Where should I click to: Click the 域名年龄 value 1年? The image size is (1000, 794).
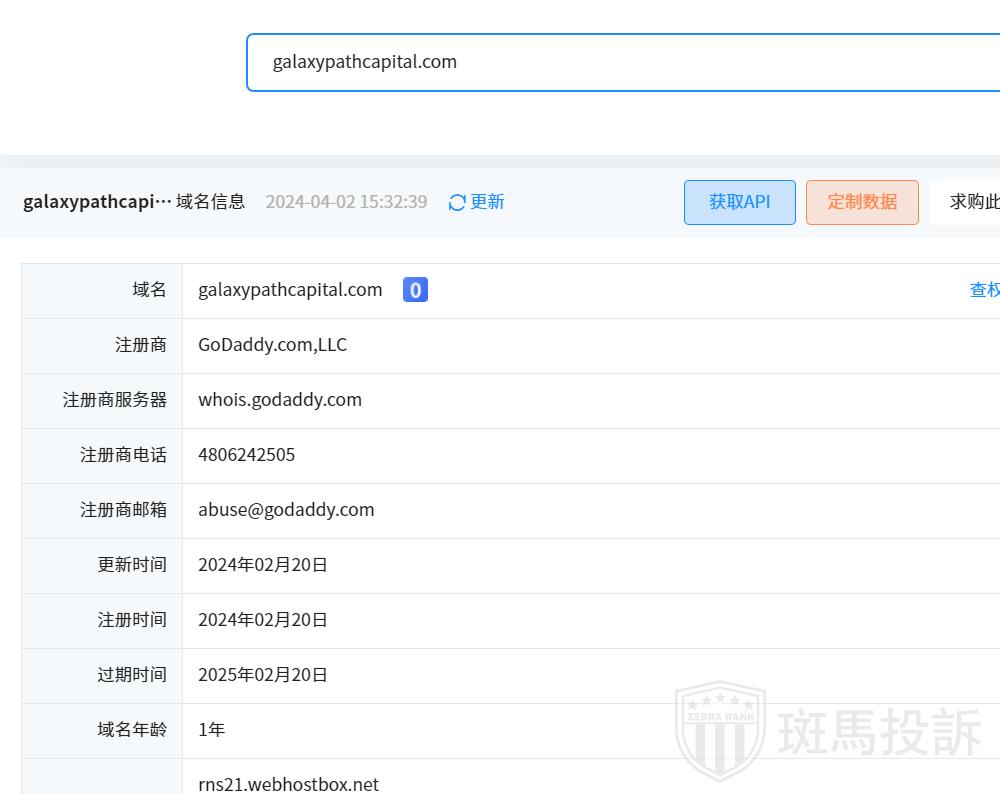211,730
